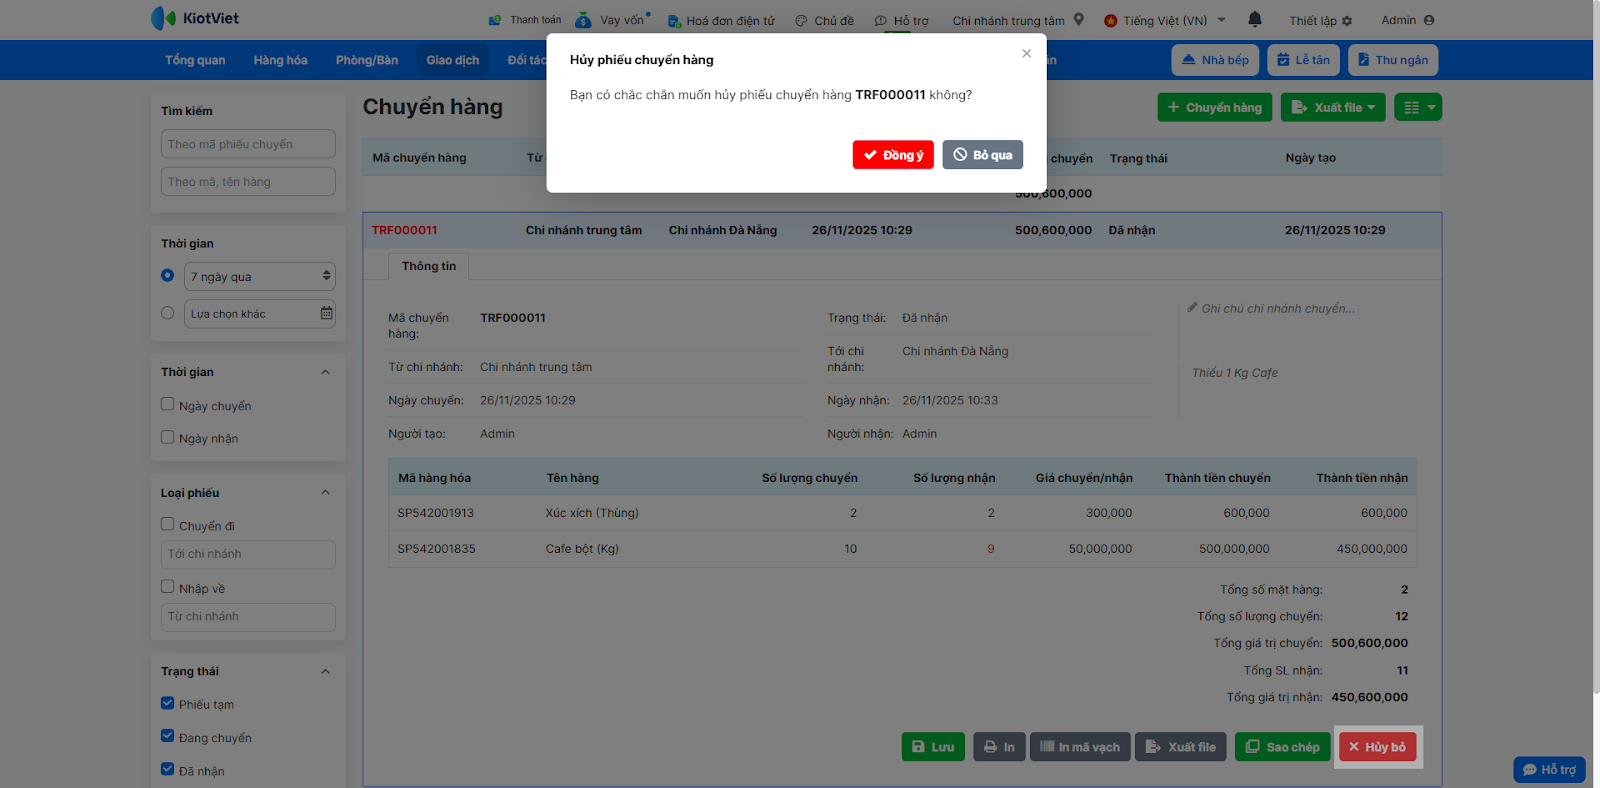Open Hàng hóa menu

coord(280,60)
